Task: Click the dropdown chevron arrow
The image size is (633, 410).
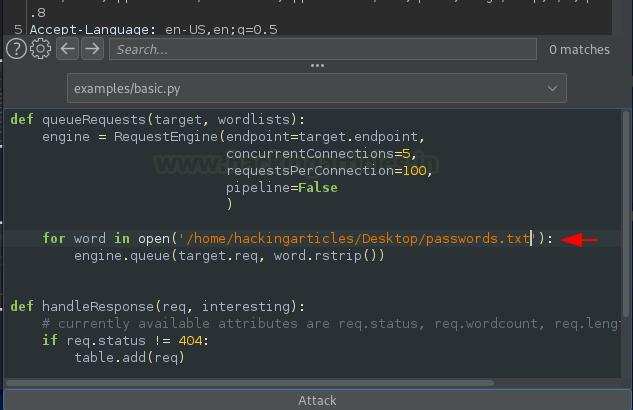Action: point(552,88)
